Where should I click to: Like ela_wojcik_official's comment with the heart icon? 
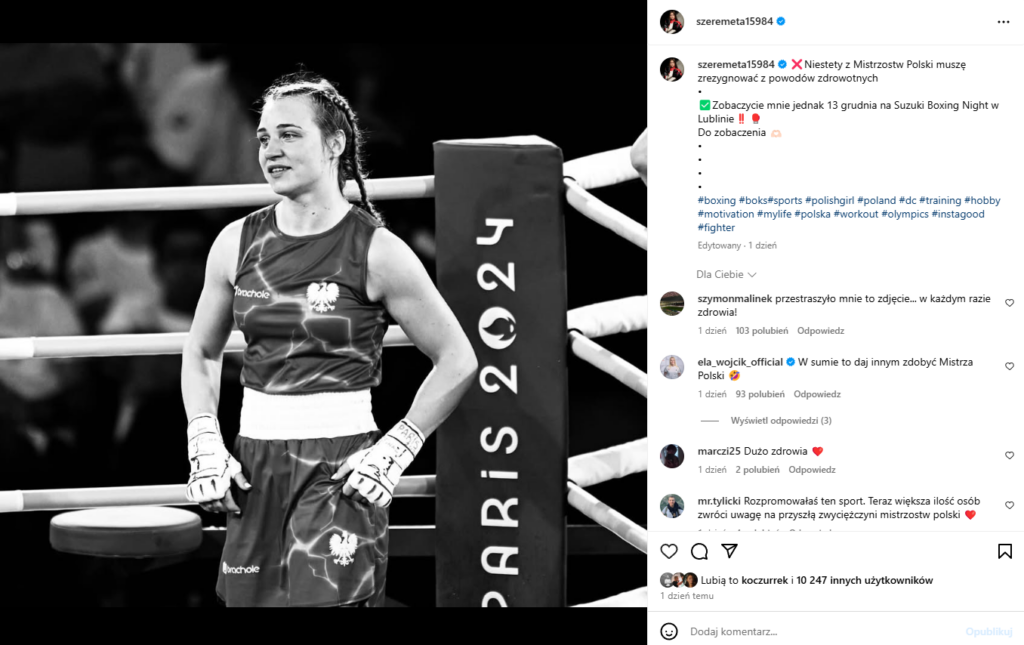tap(1009, 366)
